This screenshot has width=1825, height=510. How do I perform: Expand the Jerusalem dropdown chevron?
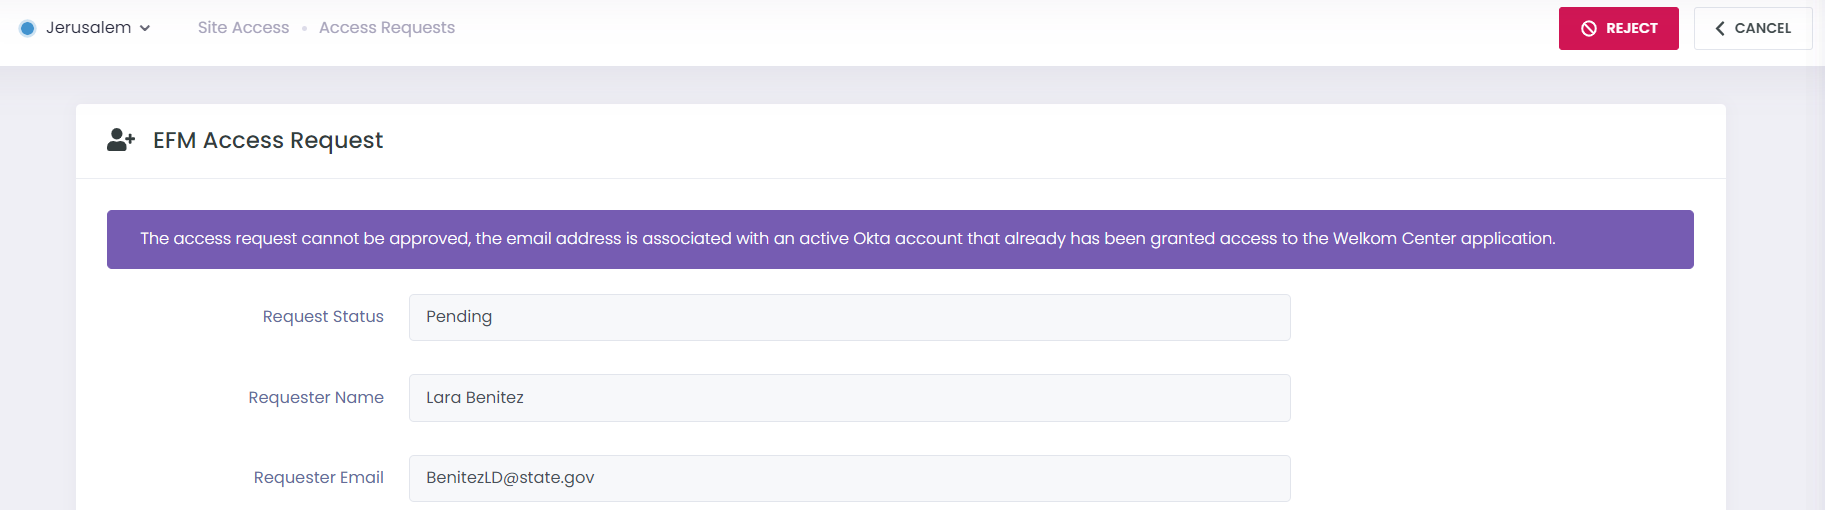(145, 28)
